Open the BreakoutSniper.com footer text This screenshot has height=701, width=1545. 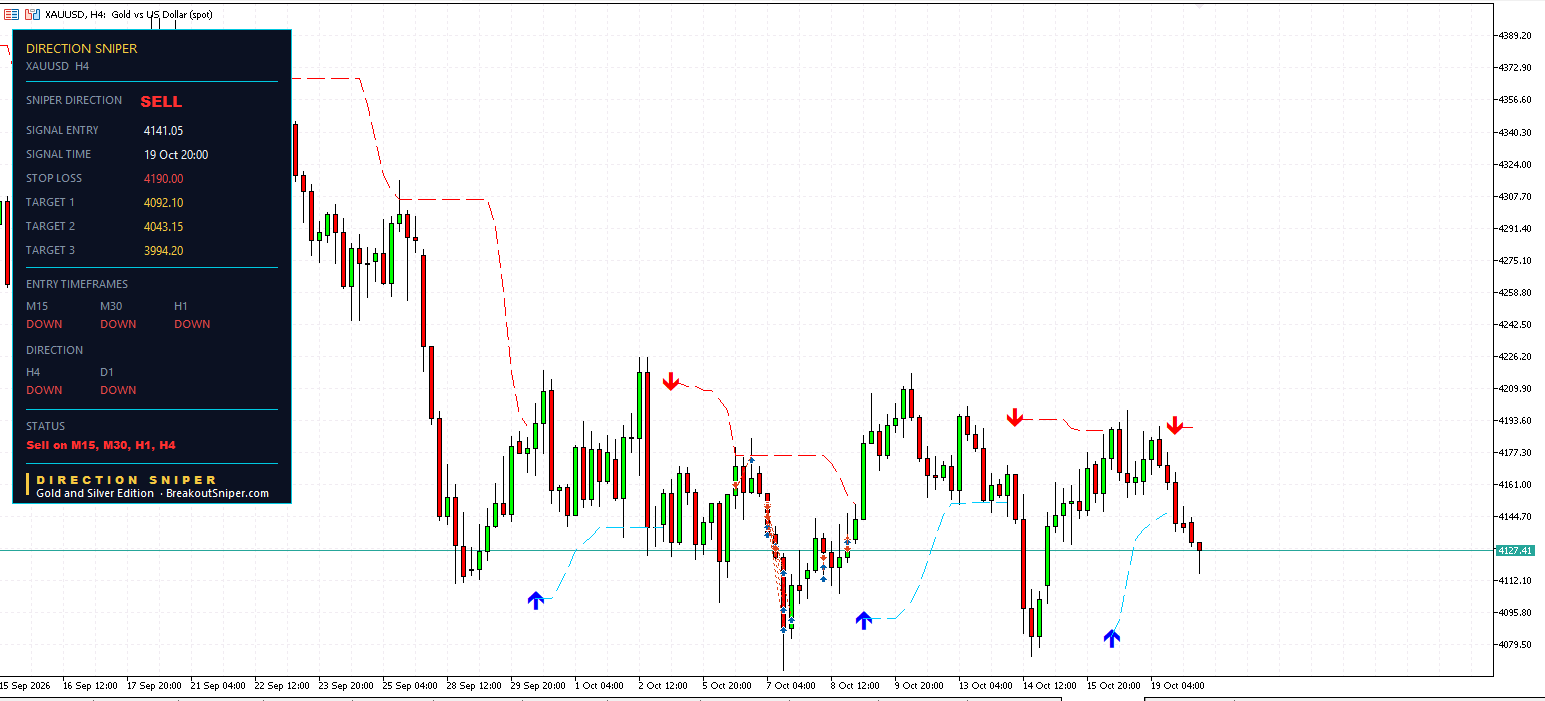pyautogui.click(x=217, y=493)
